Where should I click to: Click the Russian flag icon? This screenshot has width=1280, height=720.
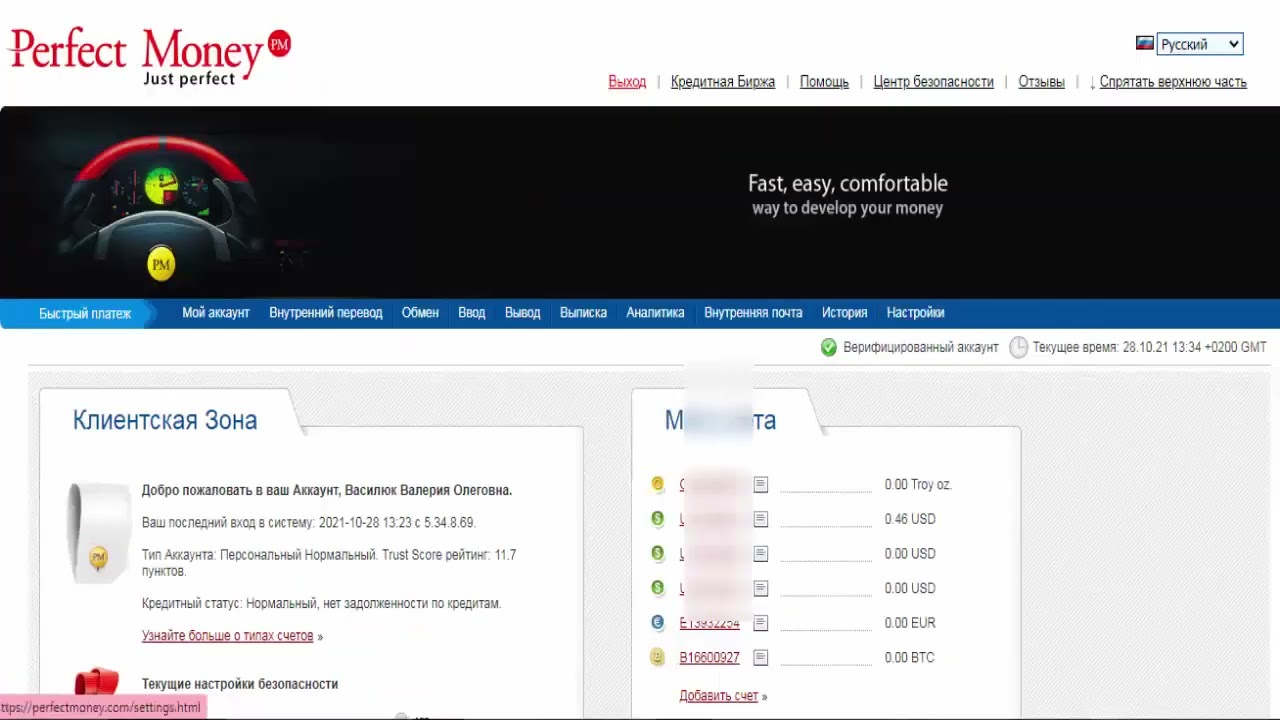[x=1145, y=43]
